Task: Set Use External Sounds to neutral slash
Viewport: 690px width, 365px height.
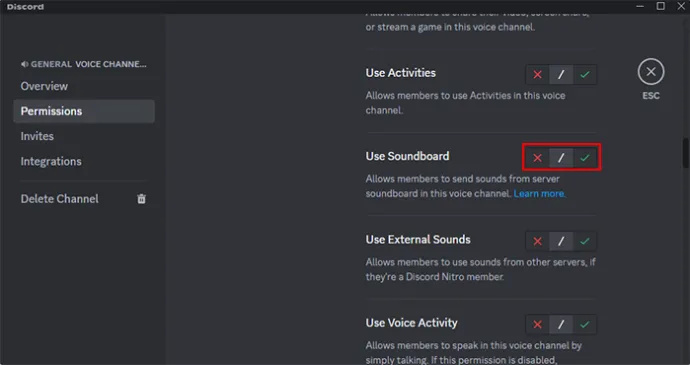Action: (561, 241)
